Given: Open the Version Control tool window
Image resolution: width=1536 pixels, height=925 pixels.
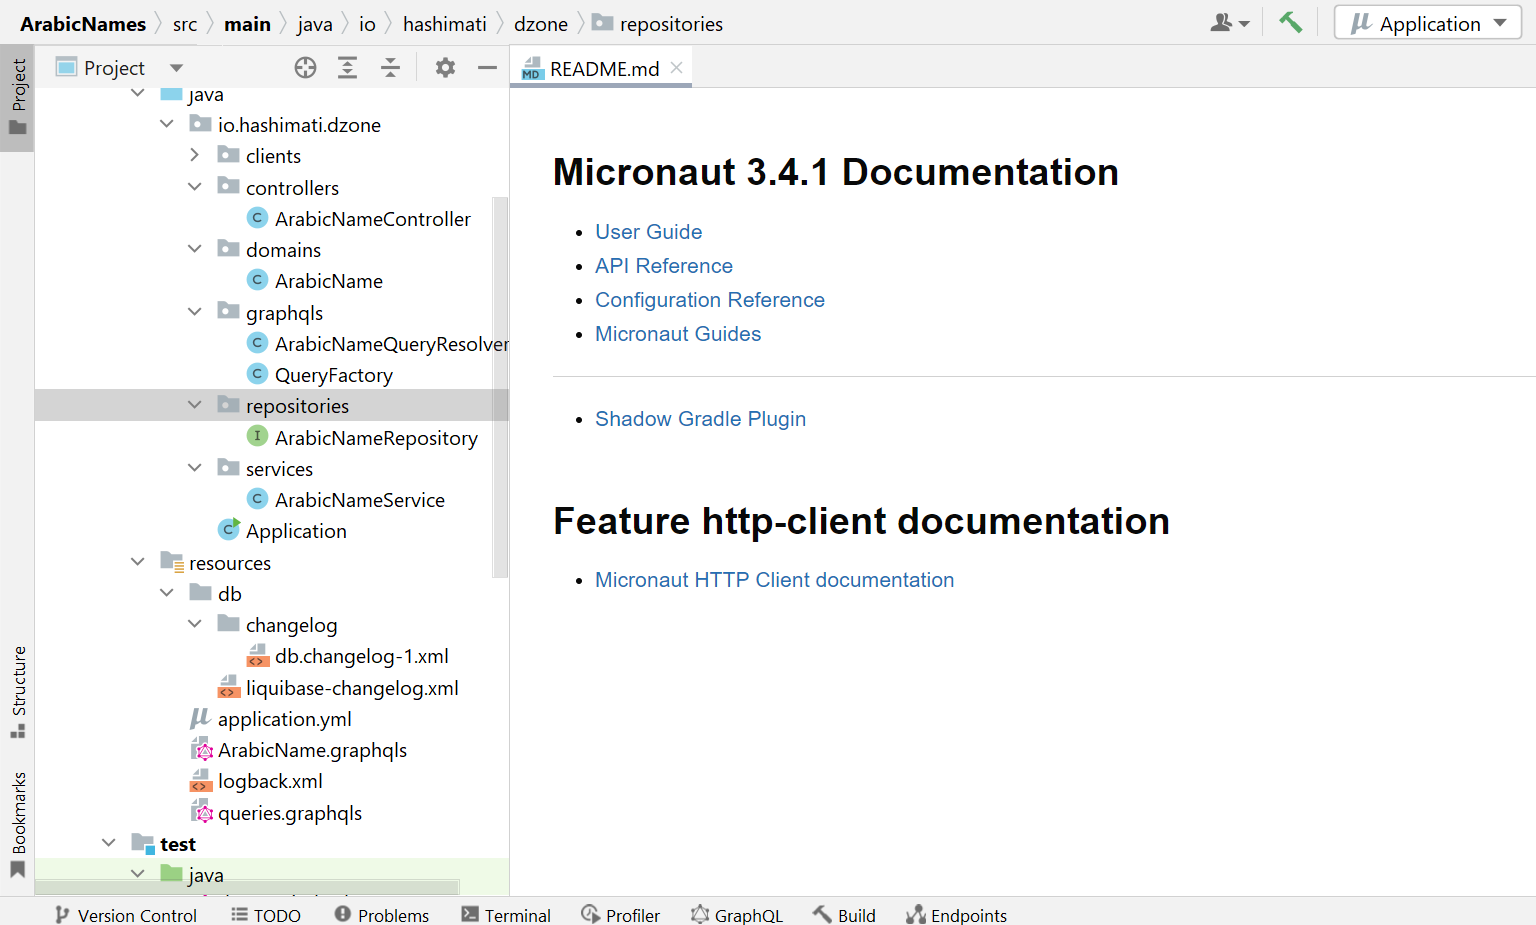Looking at the screenshot, I should click(125, 915).
